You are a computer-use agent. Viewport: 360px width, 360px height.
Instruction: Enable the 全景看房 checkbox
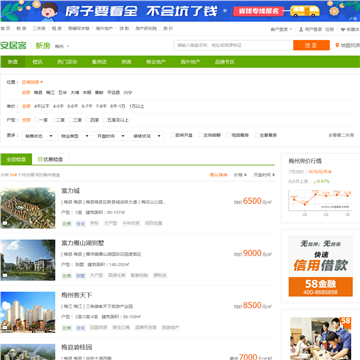[x=257, y=135]
